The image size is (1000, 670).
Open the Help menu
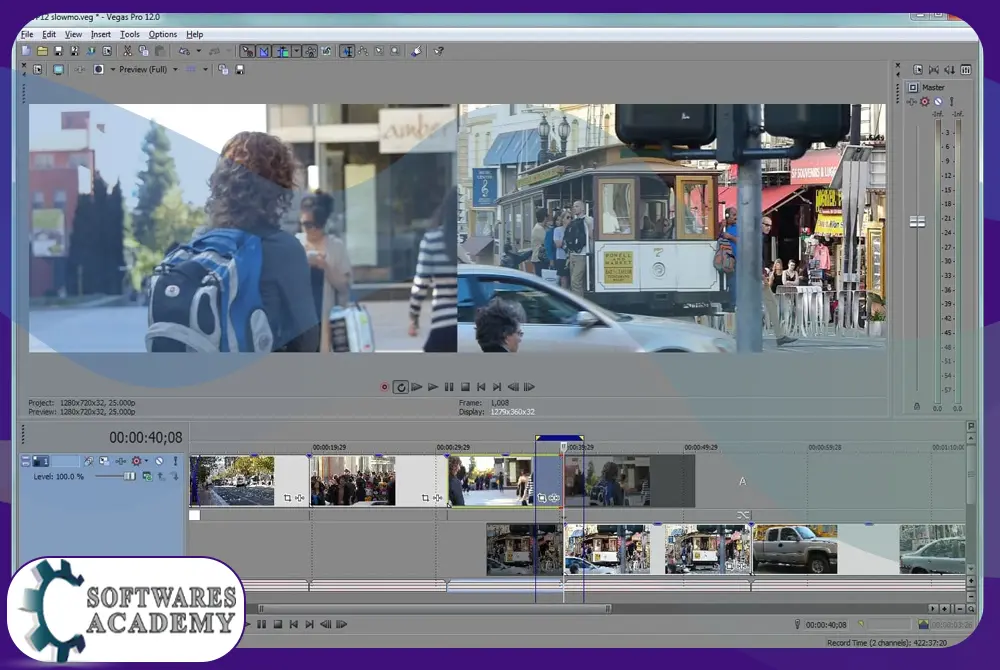195,34
